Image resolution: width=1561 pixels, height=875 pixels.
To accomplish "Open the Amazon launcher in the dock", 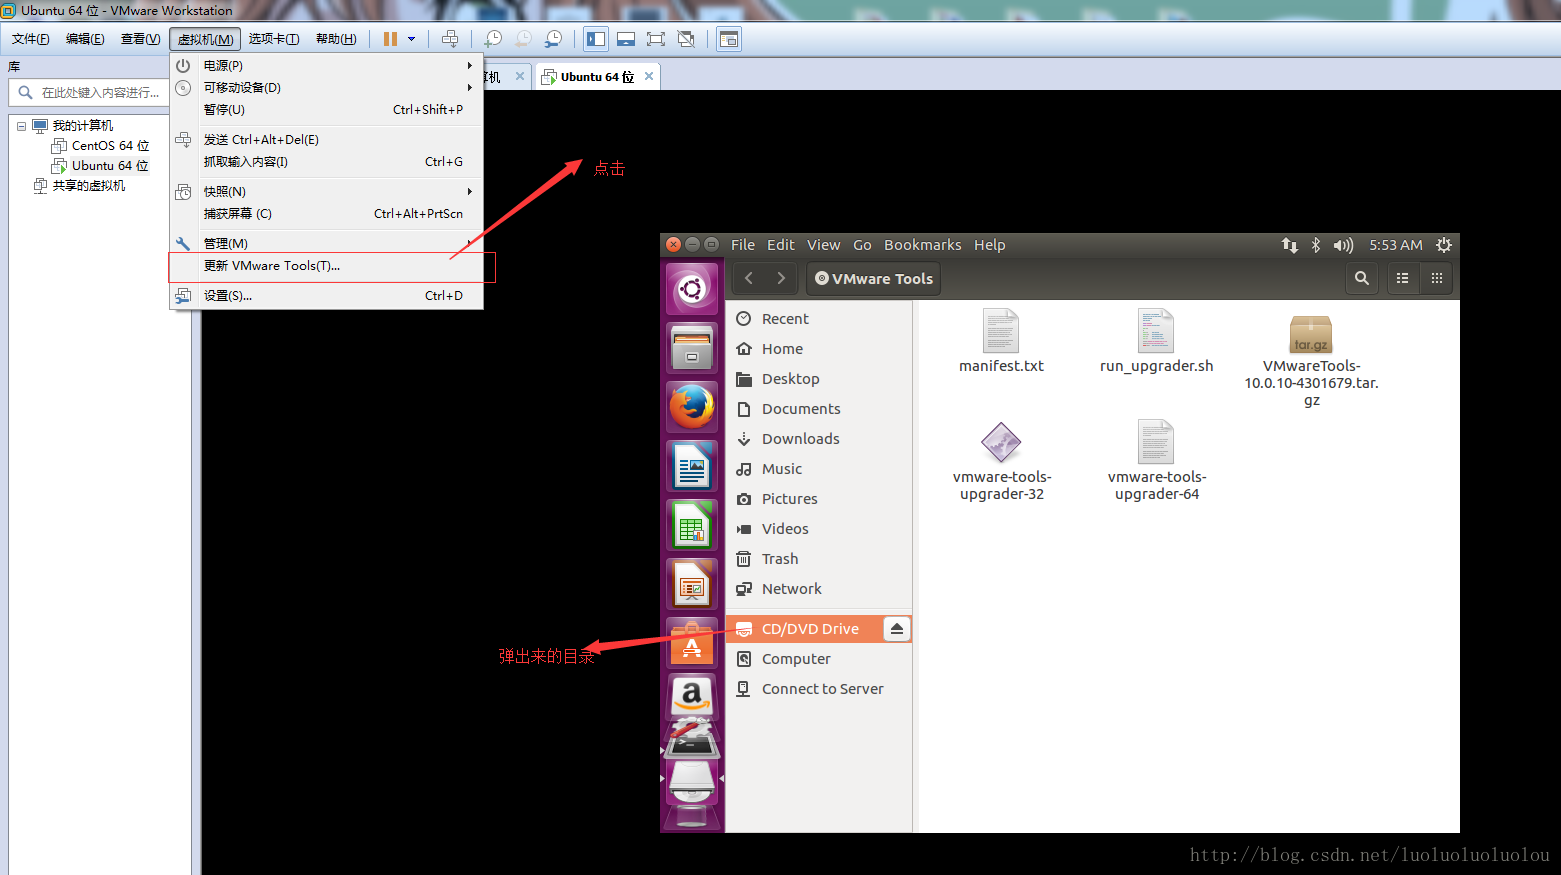I will tap(692, 695).
